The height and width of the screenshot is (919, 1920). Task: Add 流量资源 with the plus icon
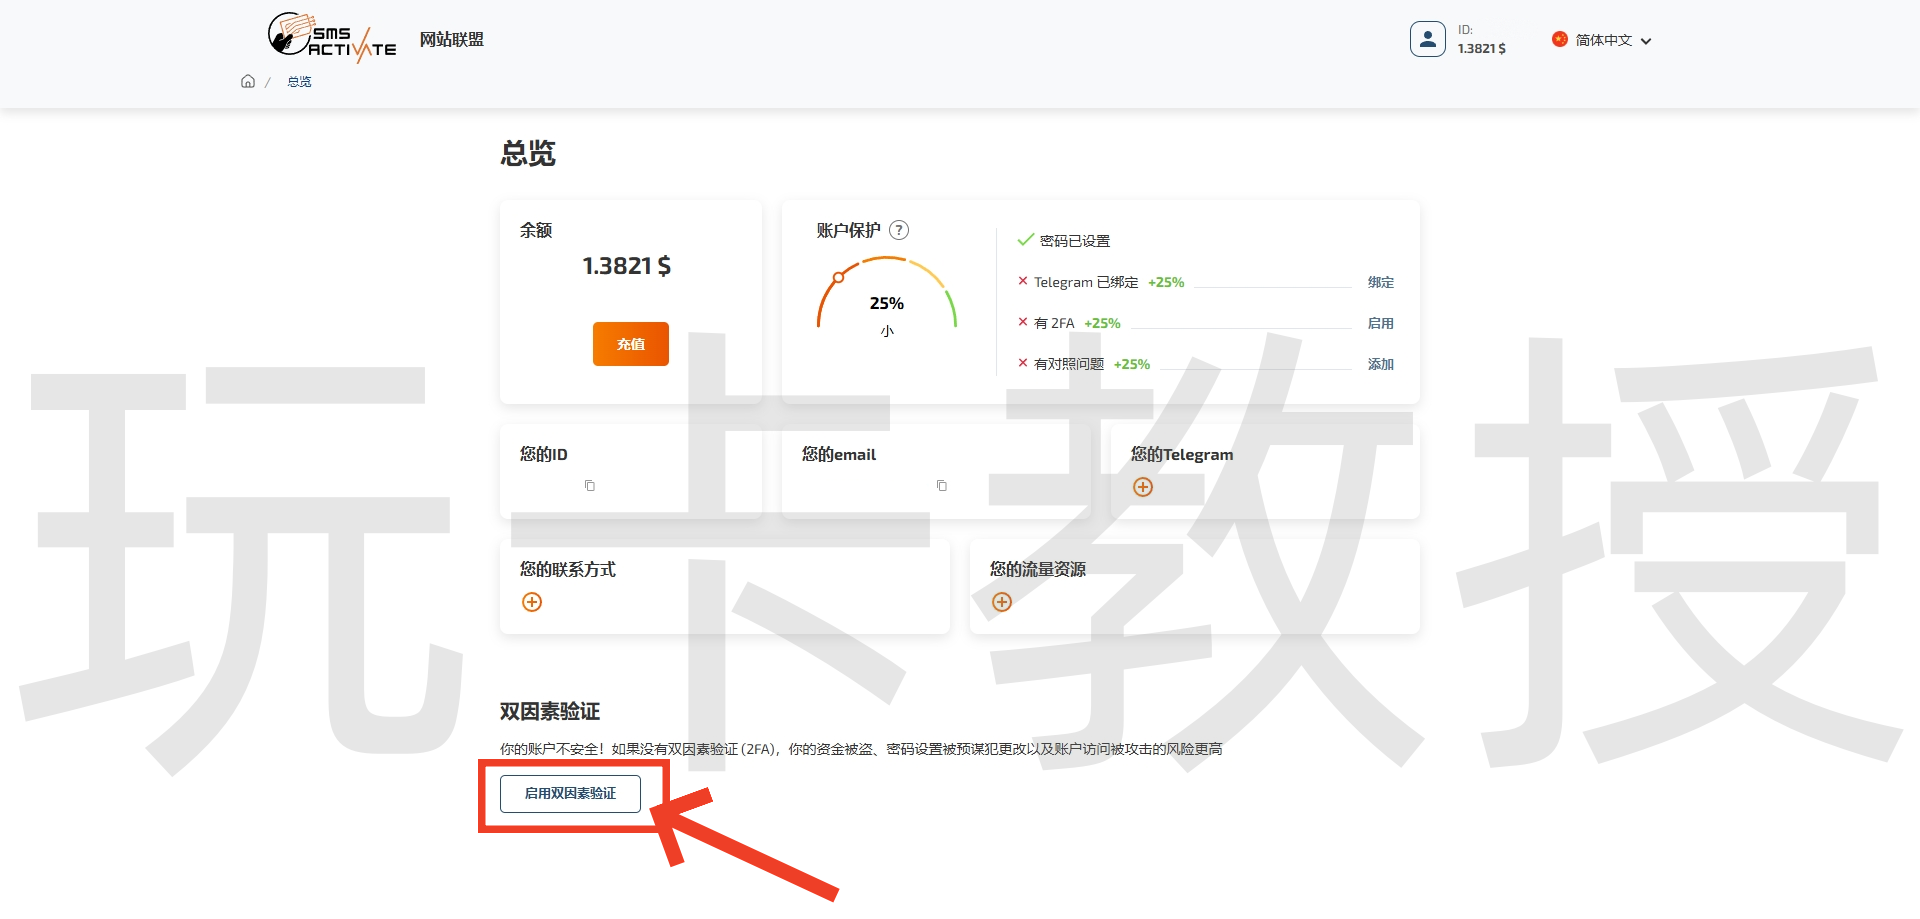pos(1001,601)
